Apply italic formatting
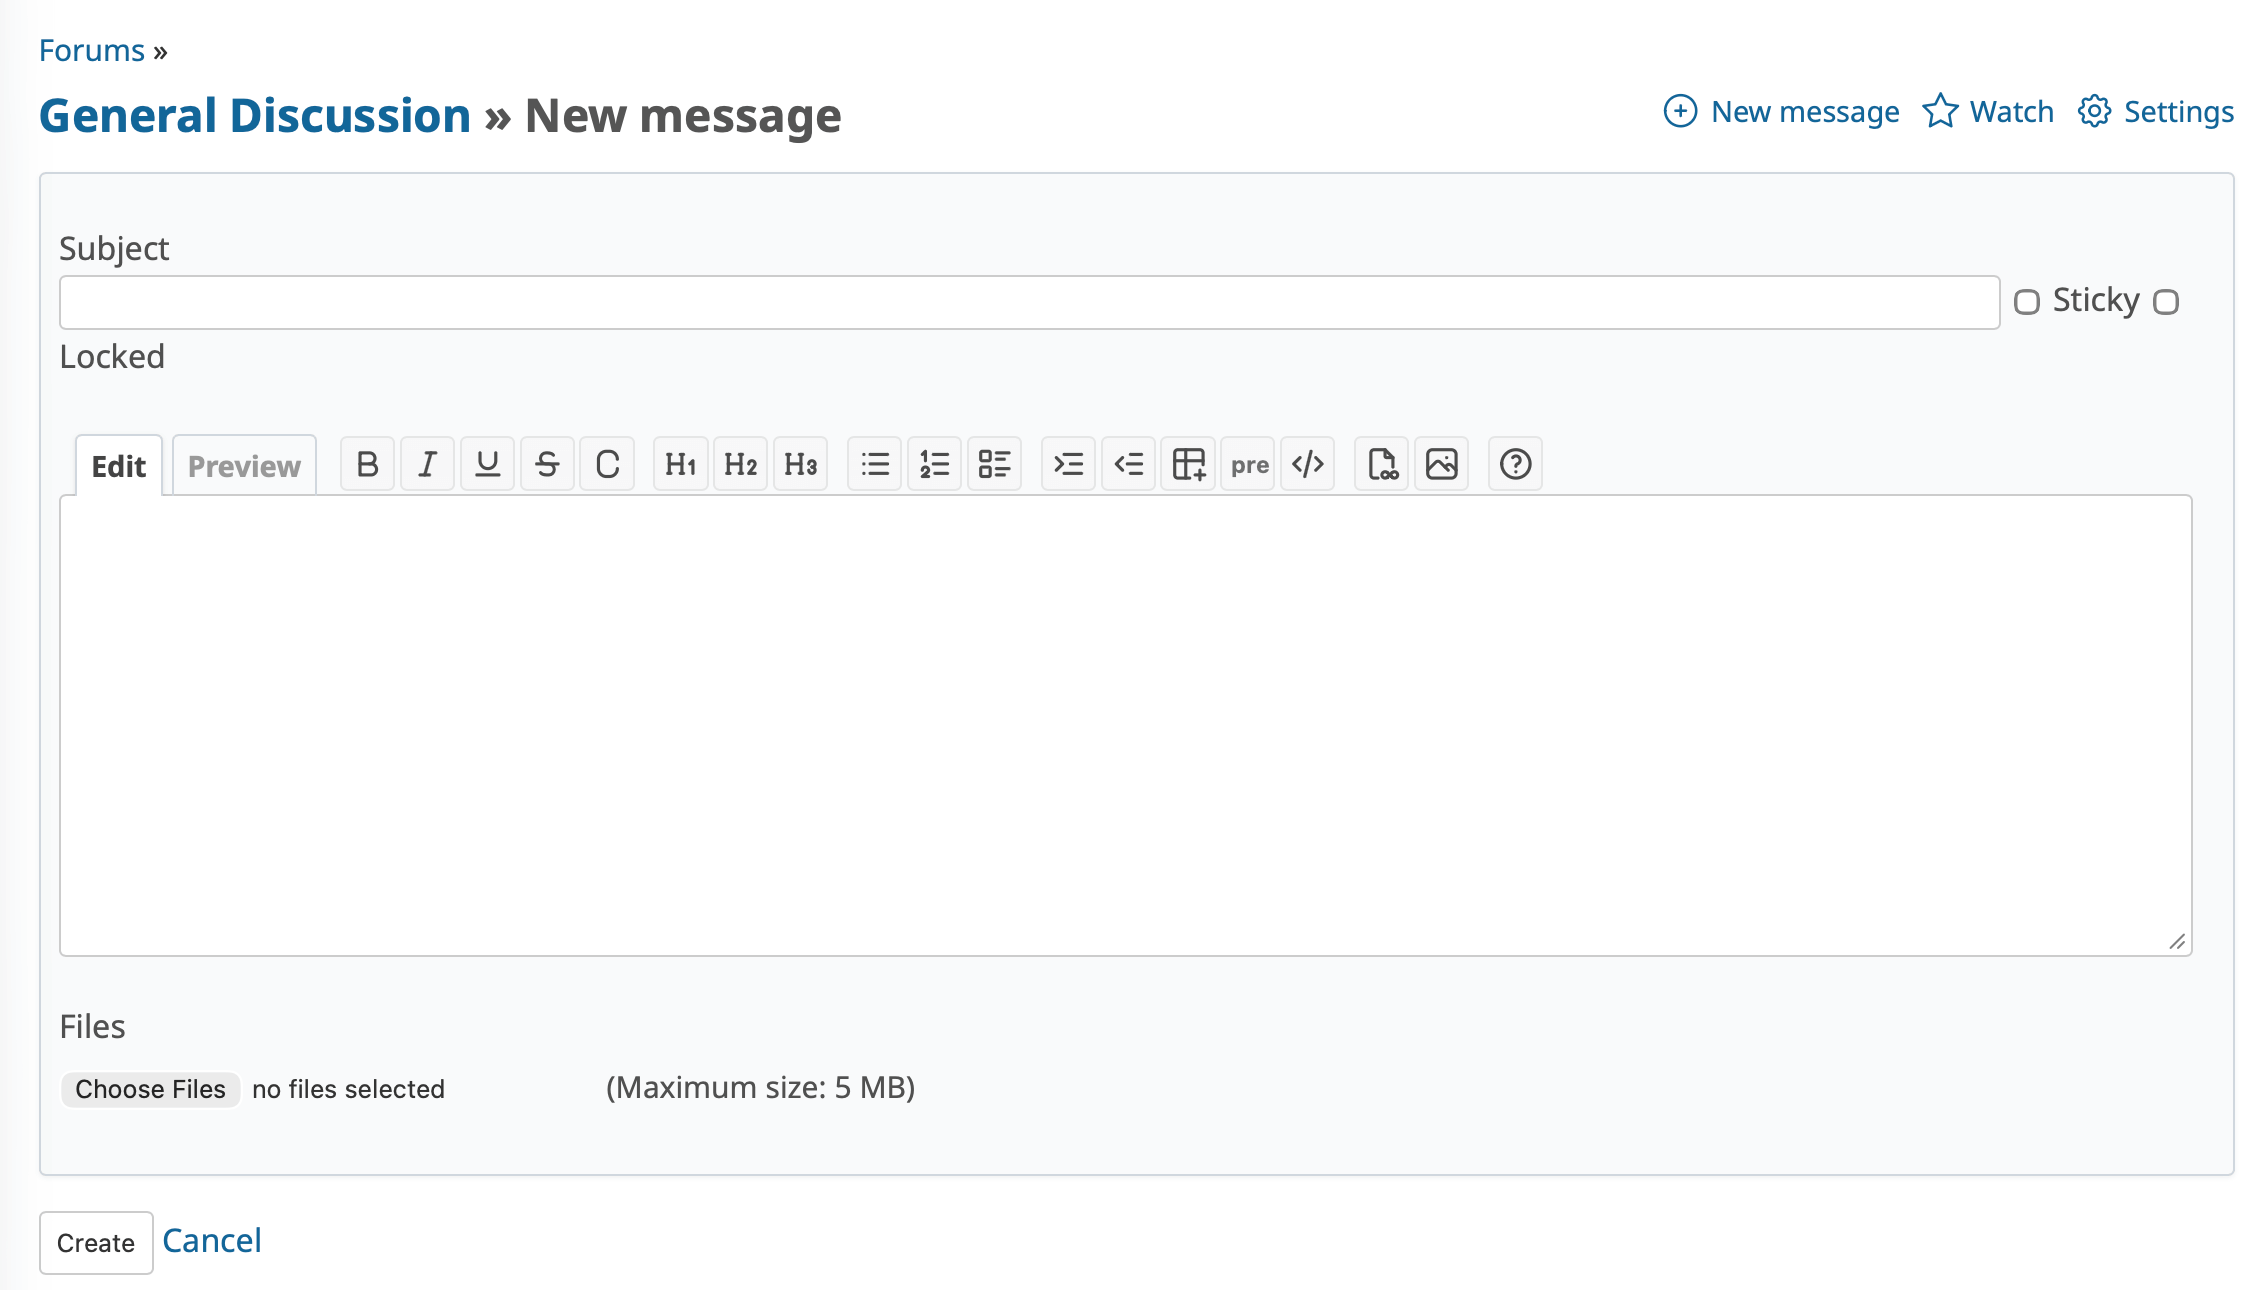Image resolution: width=2266 pixels, height=1290 pixels. point(427,463)
